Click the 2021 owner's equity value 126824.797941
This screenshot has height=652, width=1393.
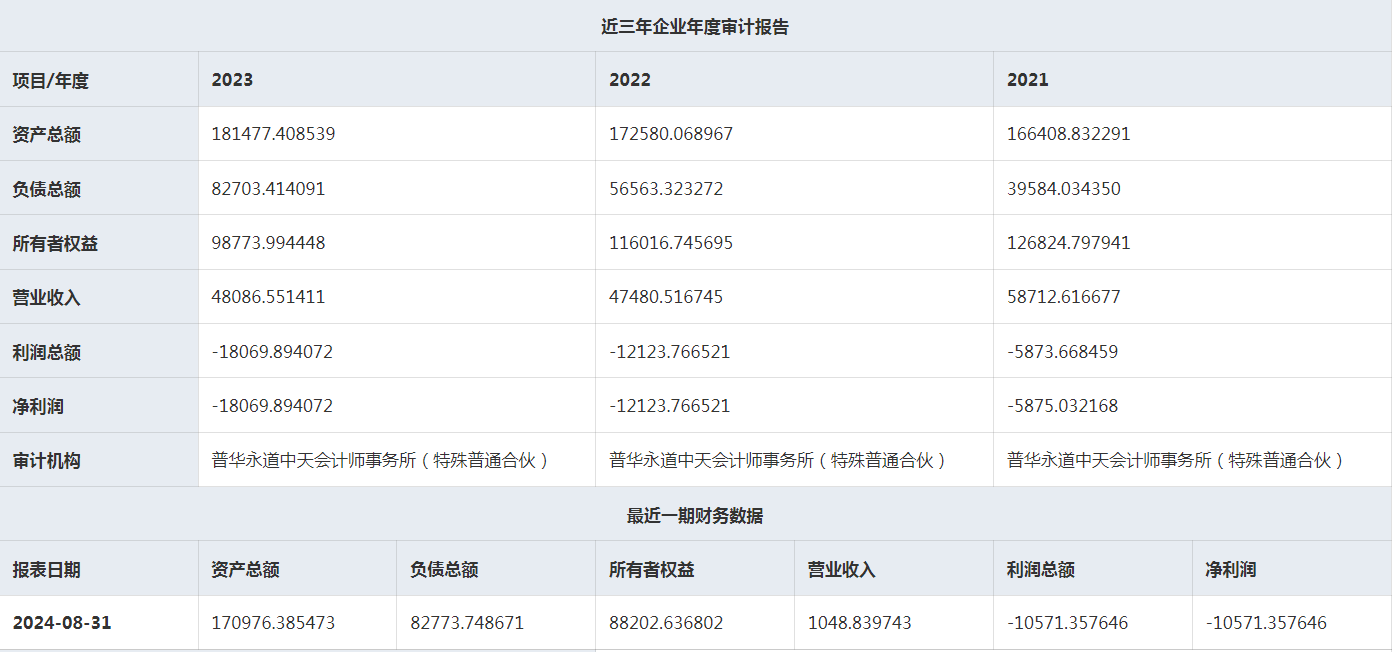tap(1069, 243)
